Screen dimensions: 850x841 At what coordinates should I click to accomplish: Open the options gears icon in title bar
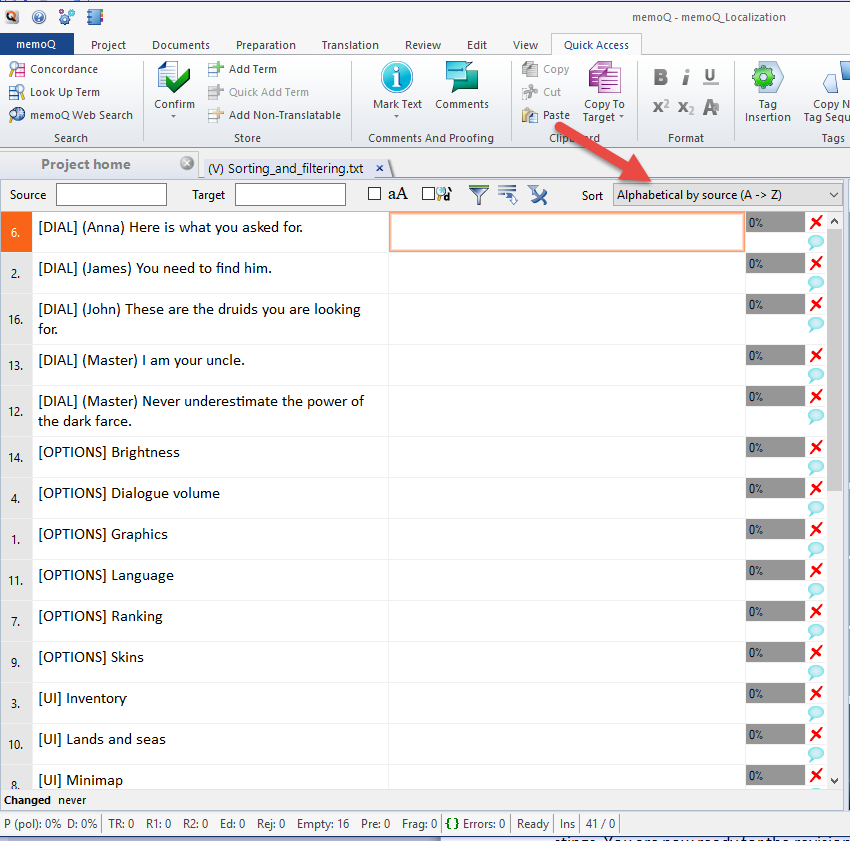pyautogui.click(x=66, y=17)
